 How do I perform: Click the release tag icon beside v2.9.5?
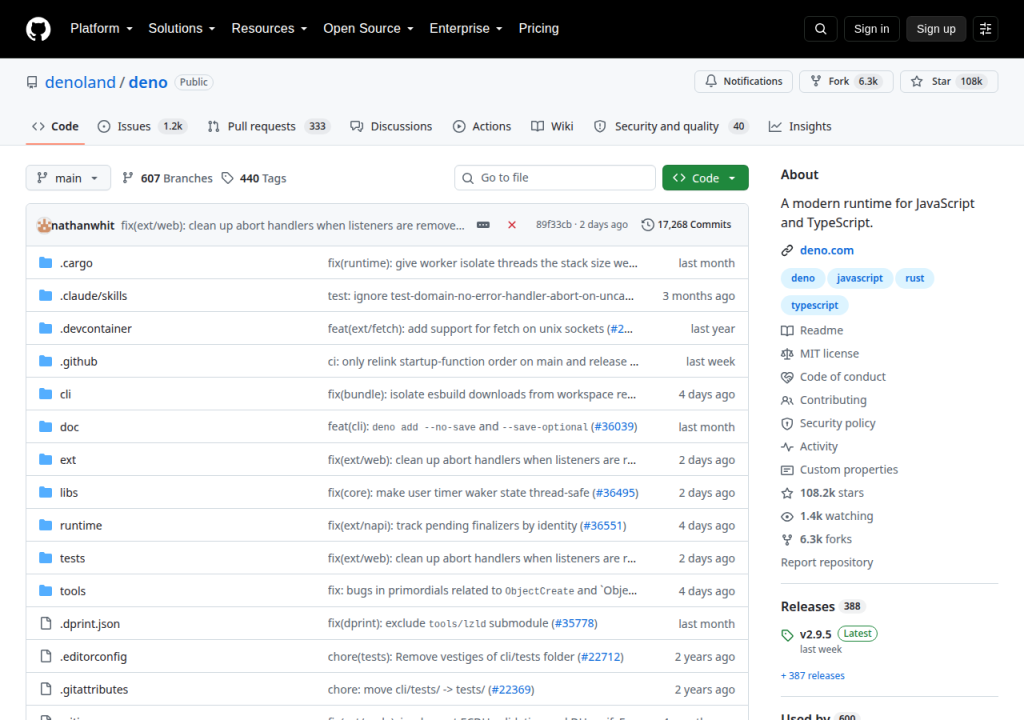[x=787, y=635]
